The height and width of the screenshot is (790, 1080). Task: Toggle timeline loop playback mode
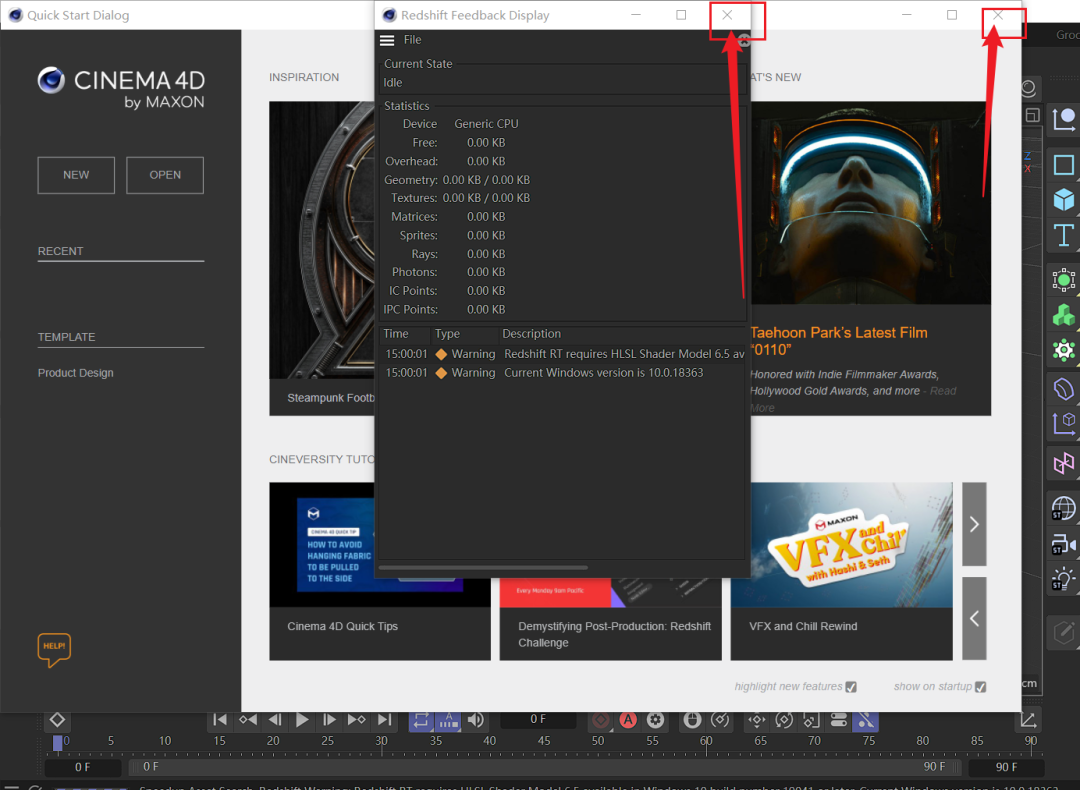click(421, 720)
